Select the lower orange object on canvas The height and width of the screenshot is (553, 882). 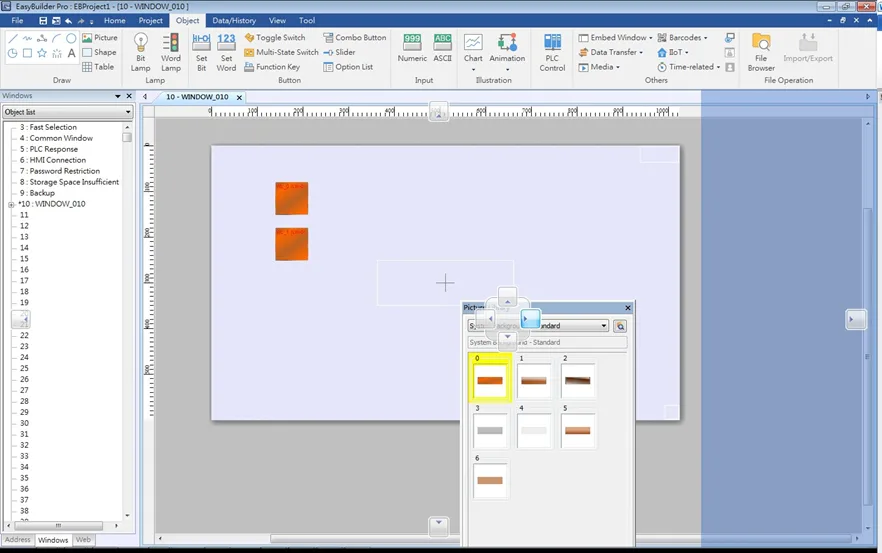pos(291,244)
